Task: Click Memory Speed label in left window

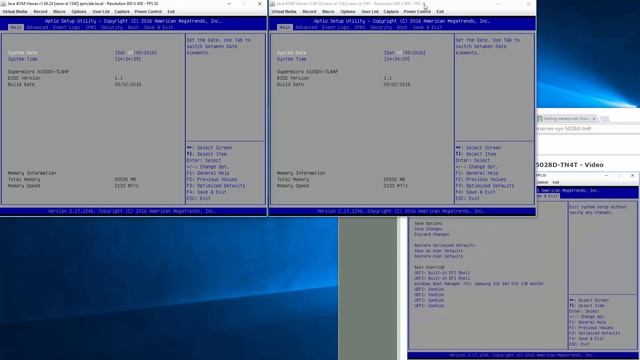Action: click(24, 186)
